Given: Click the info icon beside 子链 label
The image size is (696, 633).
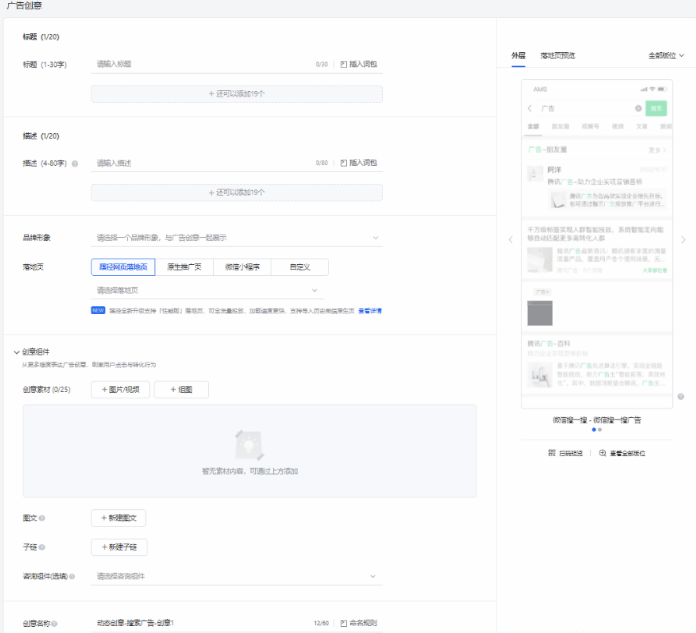Looking at the screenshot, I should [x=42, y=547].
